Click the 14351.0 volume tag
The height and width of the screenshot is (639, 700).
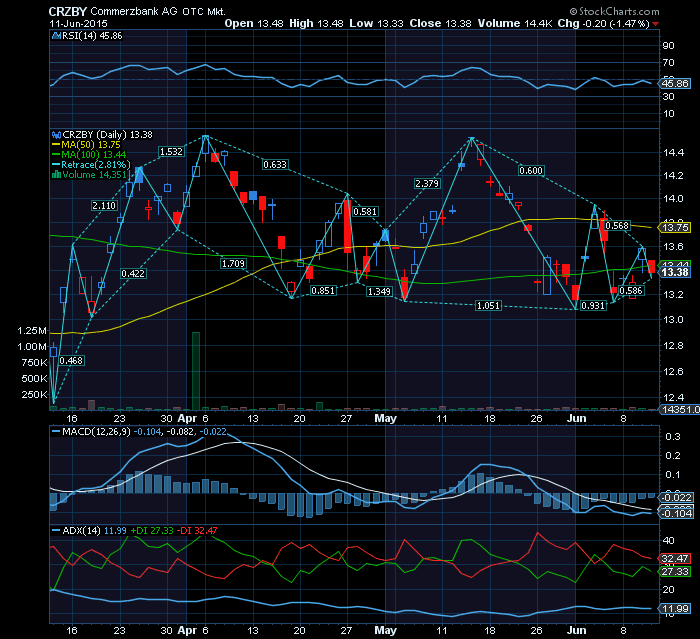coord(680,409)
